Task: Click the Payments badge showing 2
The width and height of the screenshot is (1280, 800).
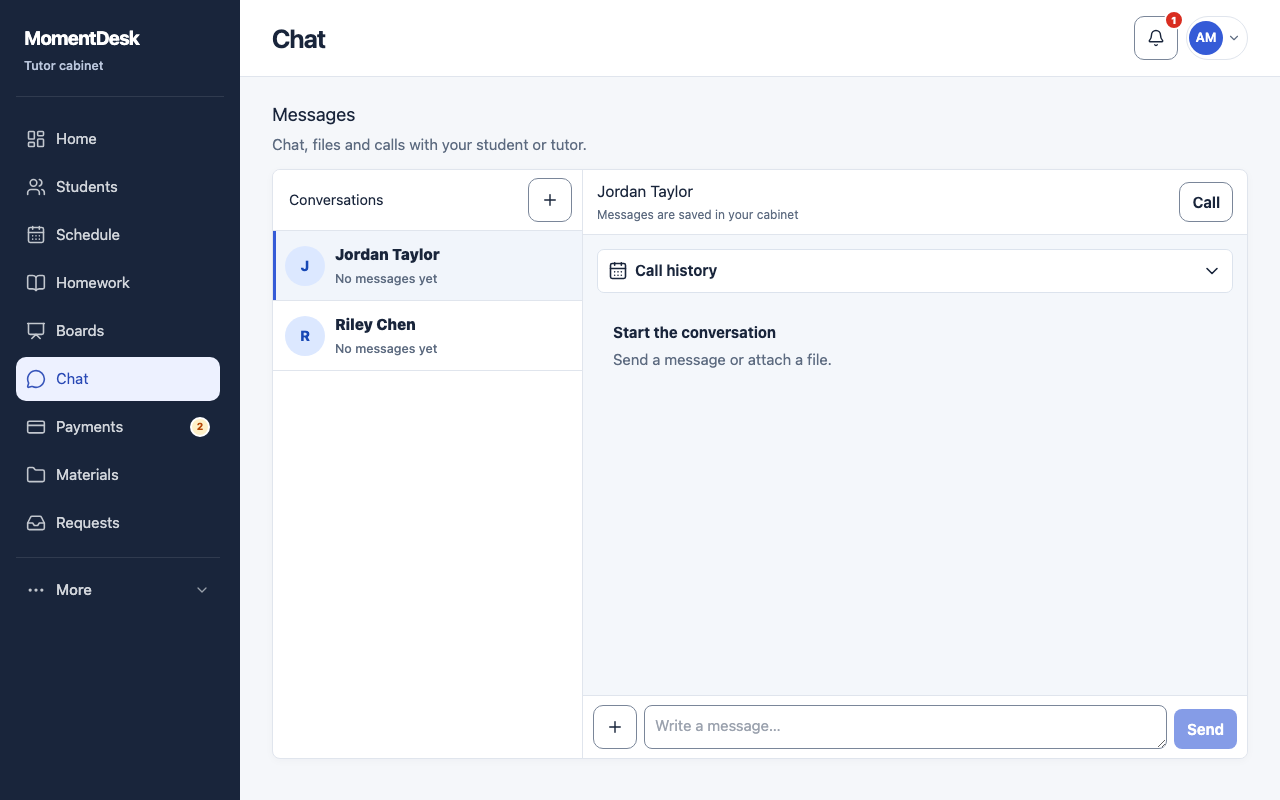Action: pos(200,427)
